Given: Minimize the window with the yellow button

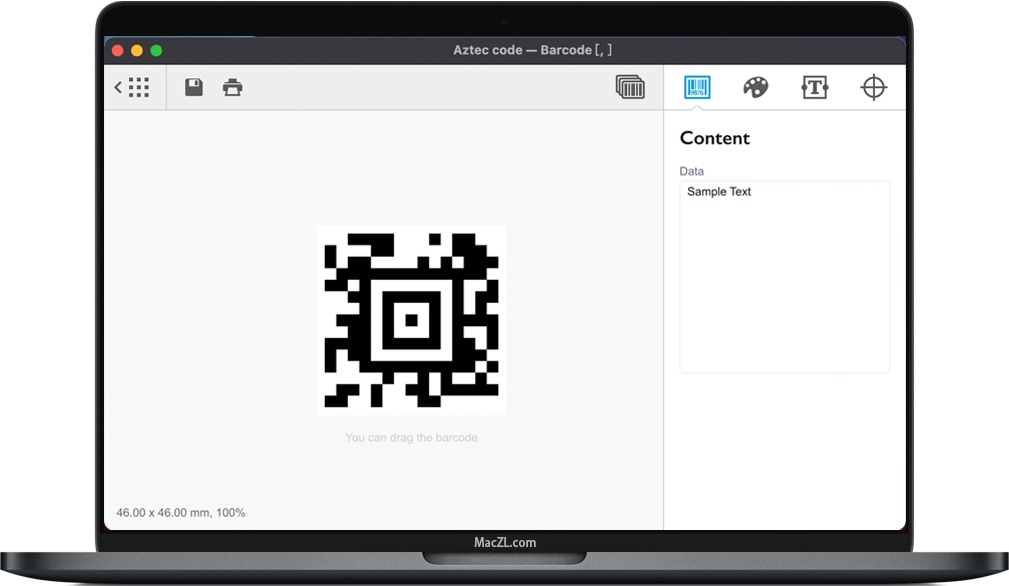Looking at the screenshot, I should (x=134, y=48).
